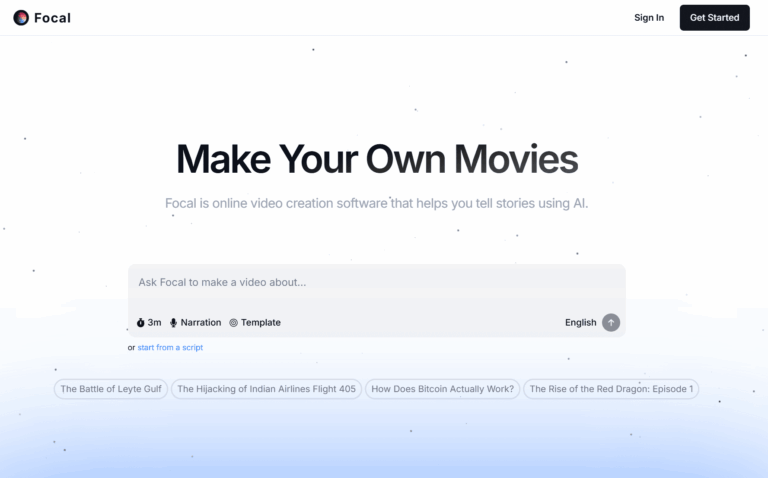Click the Focal logo icon
The height and width of the screenshot is (478, 768).
(x=21, y=18)
